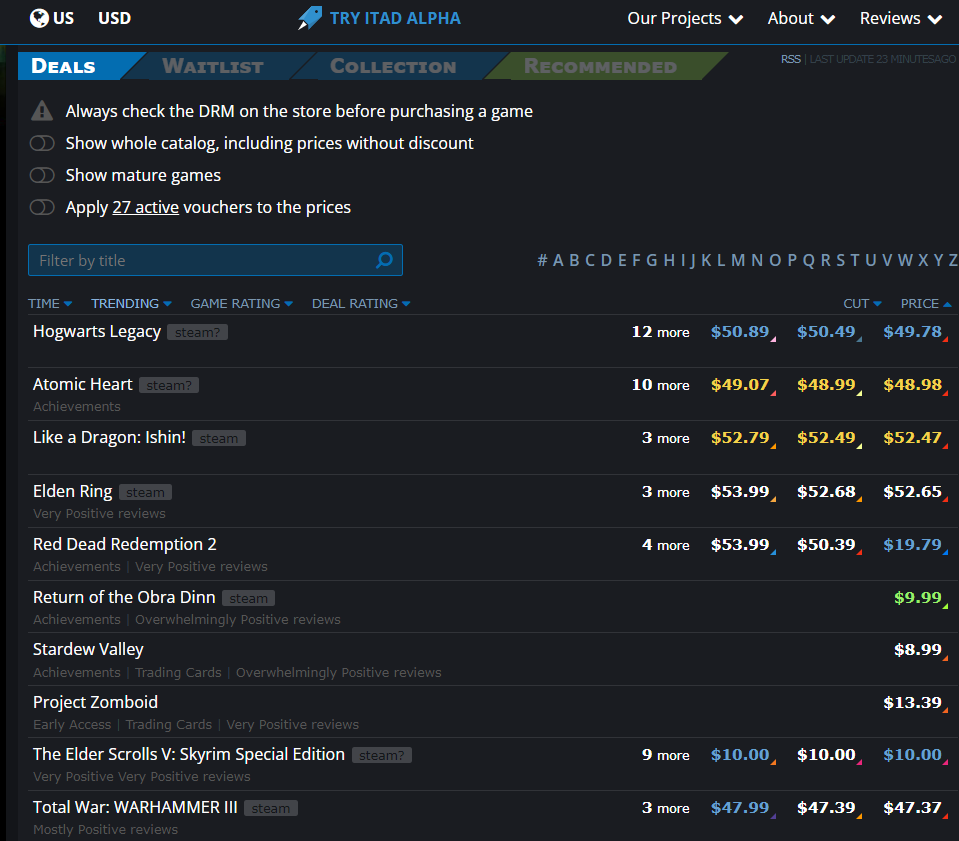This screenshot has width=959, height=841.
Task: Open Total War: WARHAMMER III page
Action: coord(135,807)
